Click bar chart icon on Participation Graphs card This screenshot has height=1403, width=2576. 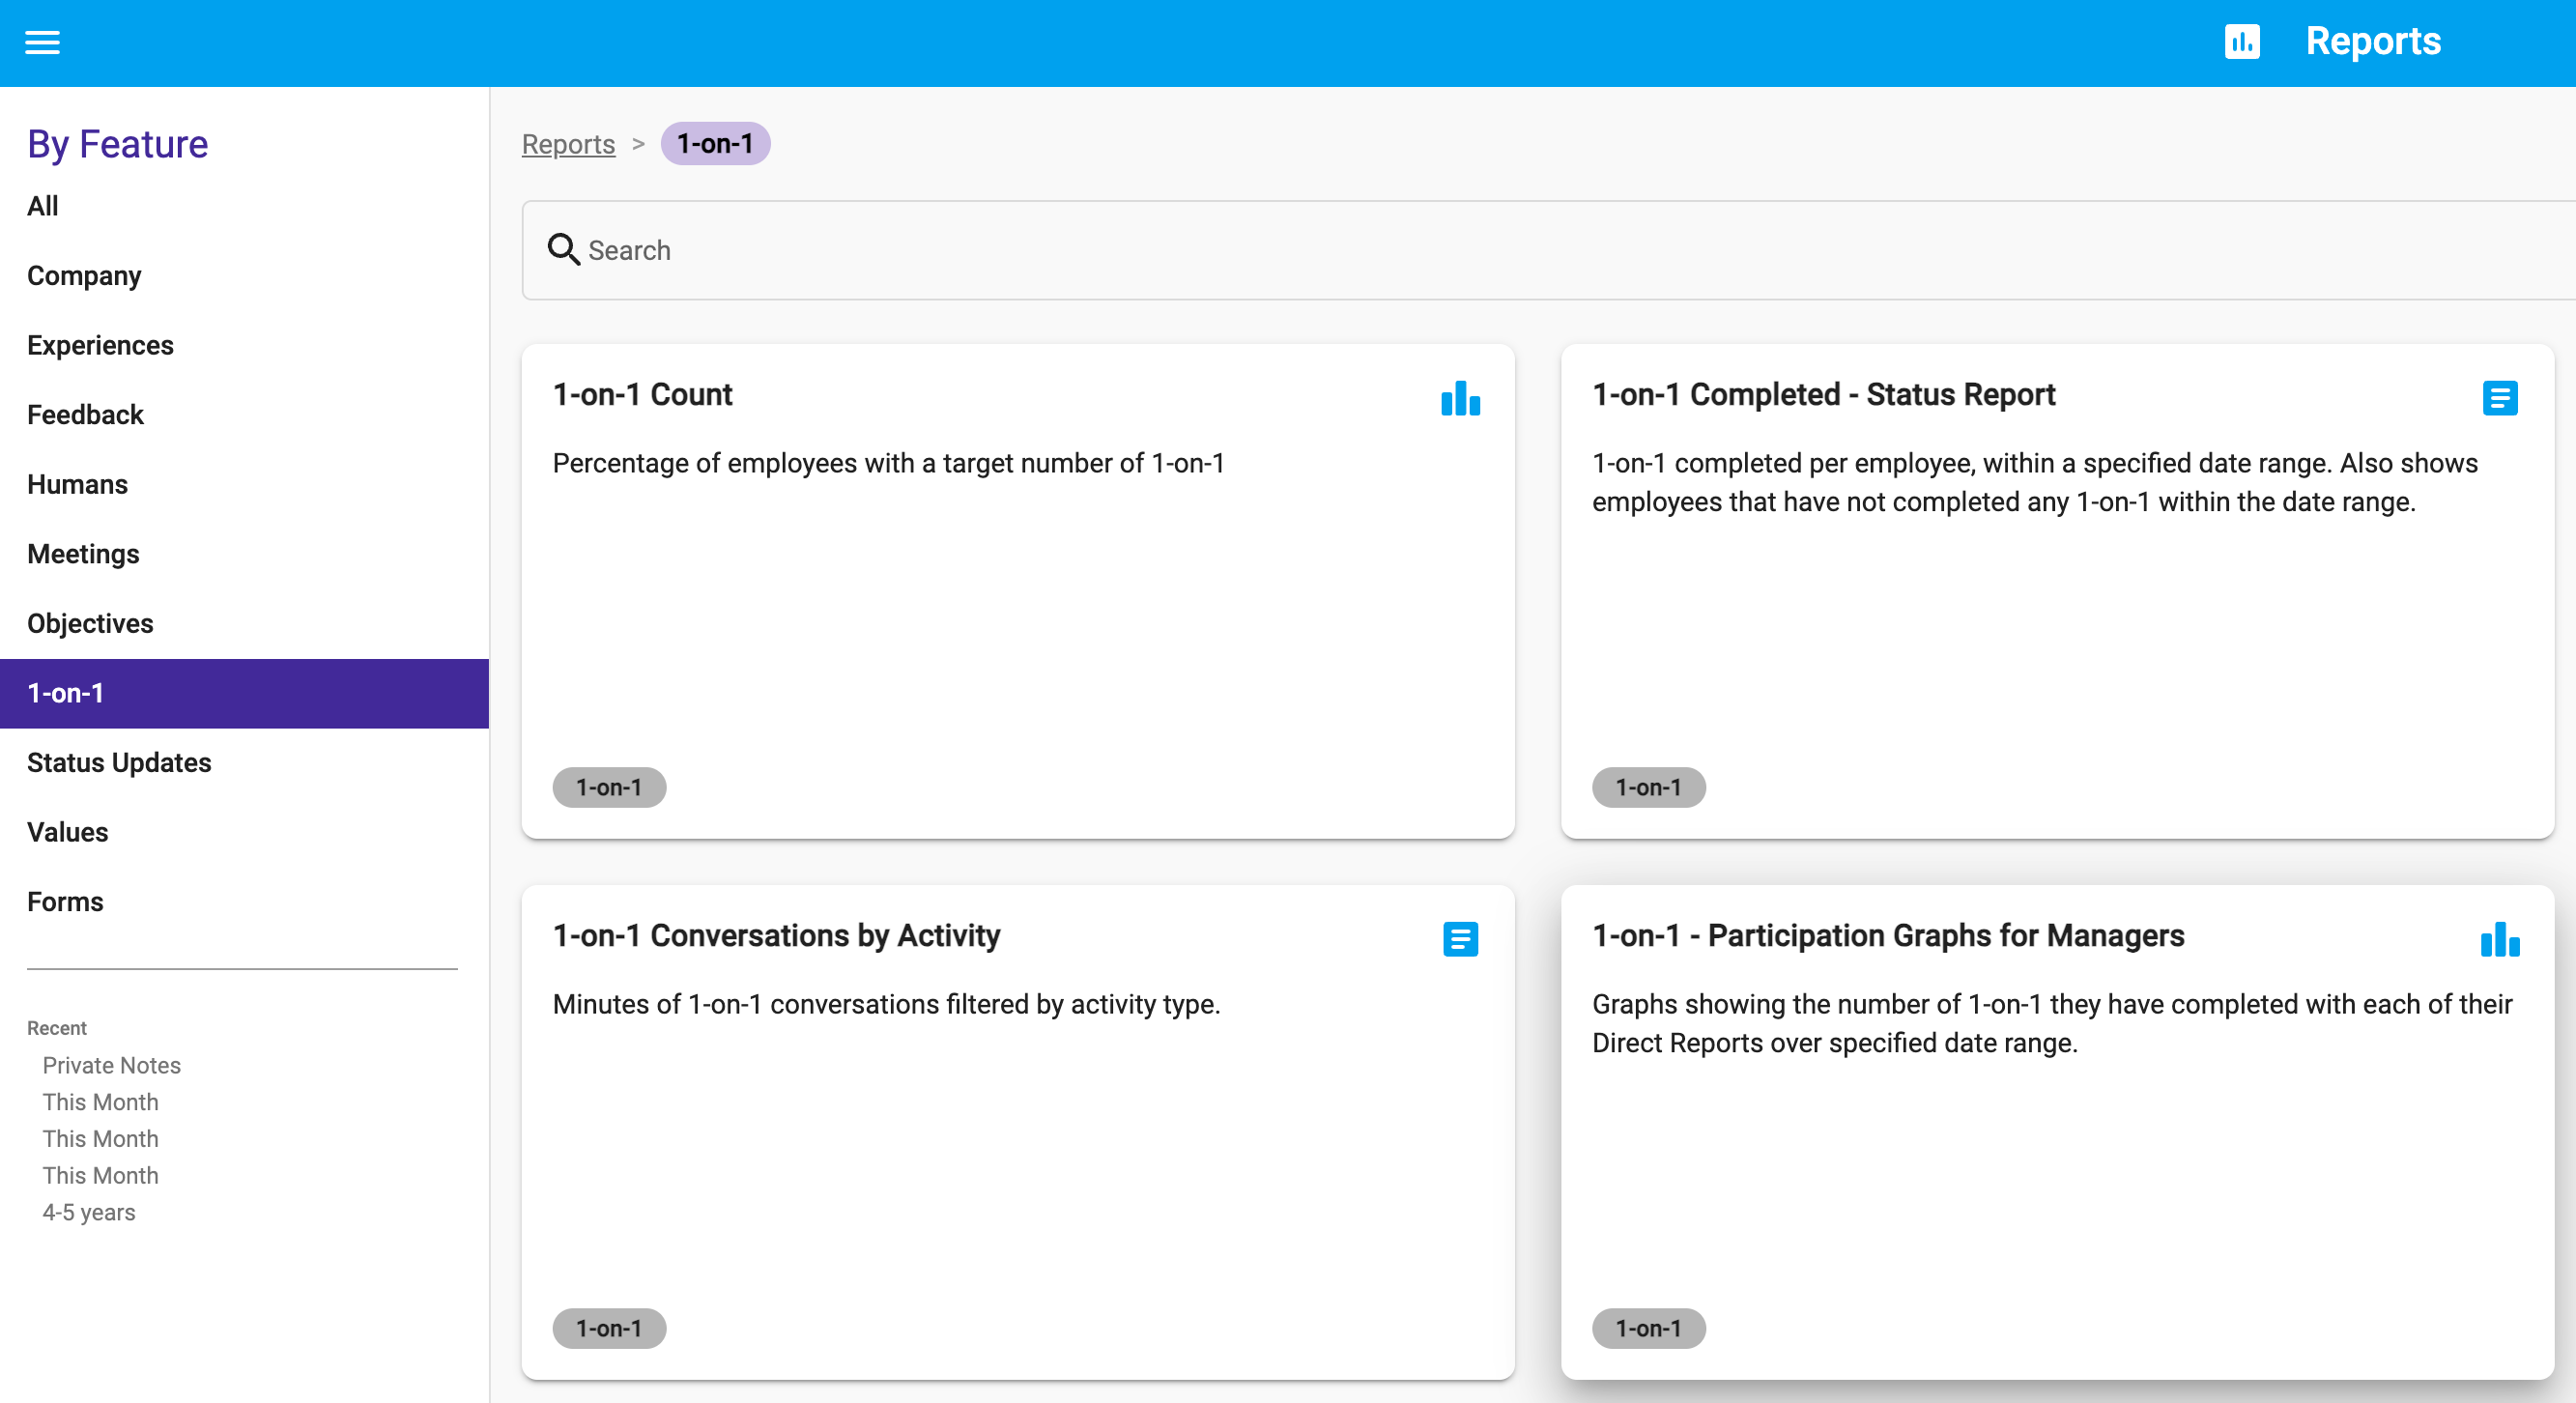tap(2499, 939)
